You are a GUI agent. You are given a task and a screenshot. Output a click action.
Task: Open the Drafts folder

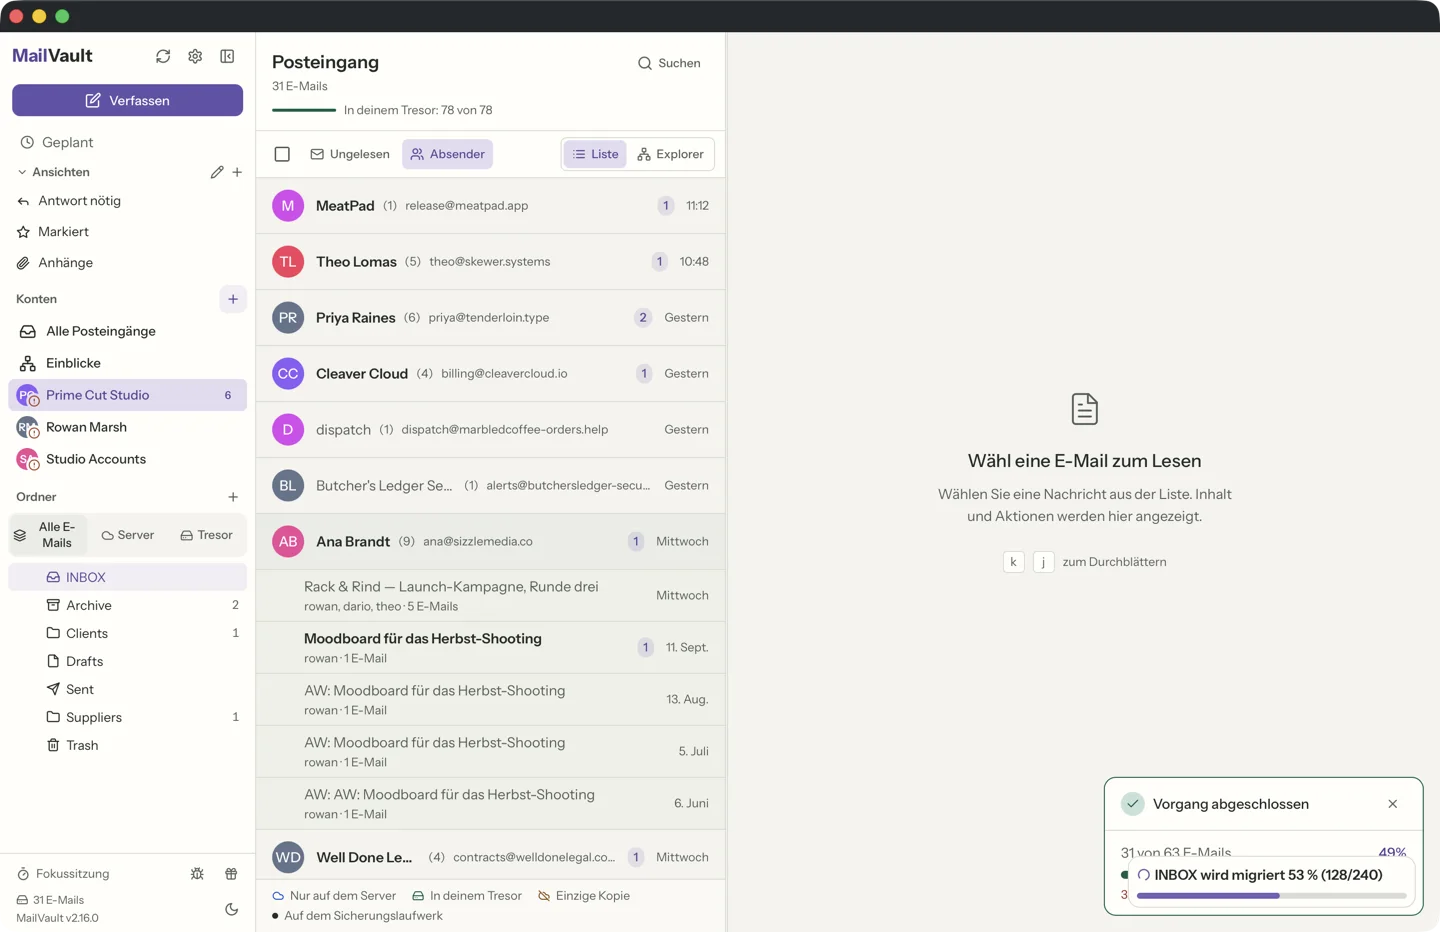click(127, 661)
